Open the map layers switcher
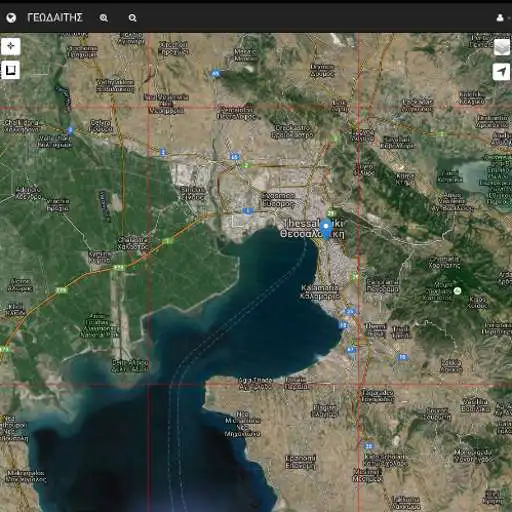512x512 pixels. [x=502, y=47]
